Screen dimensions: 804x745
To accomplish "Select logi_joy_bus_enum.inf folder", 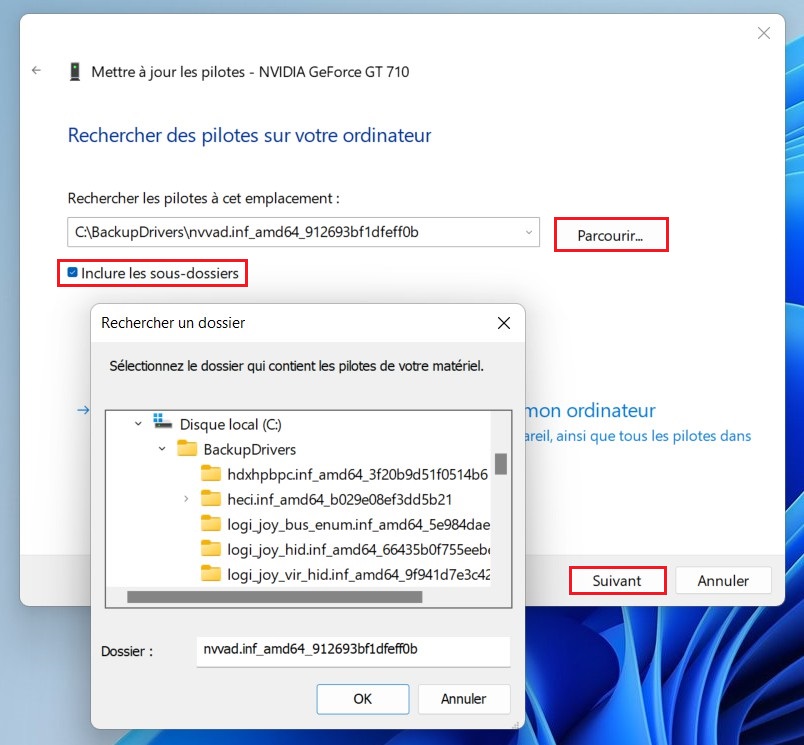I will (x=358, y=525).
